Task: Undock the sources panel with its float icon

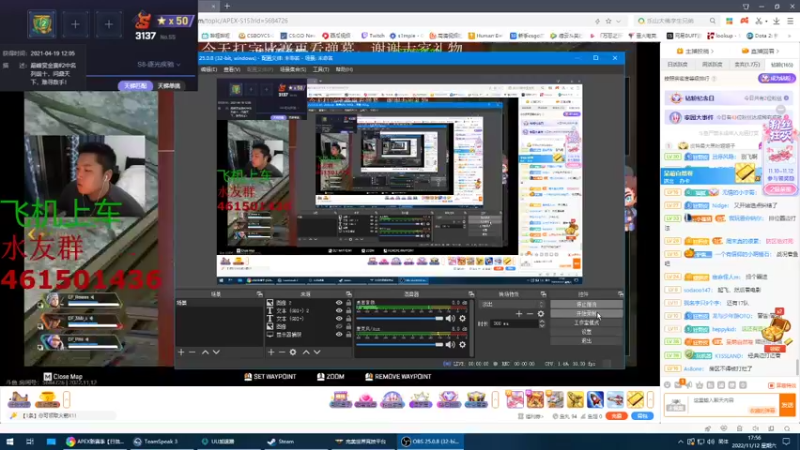Action: (x=348, y=294)
